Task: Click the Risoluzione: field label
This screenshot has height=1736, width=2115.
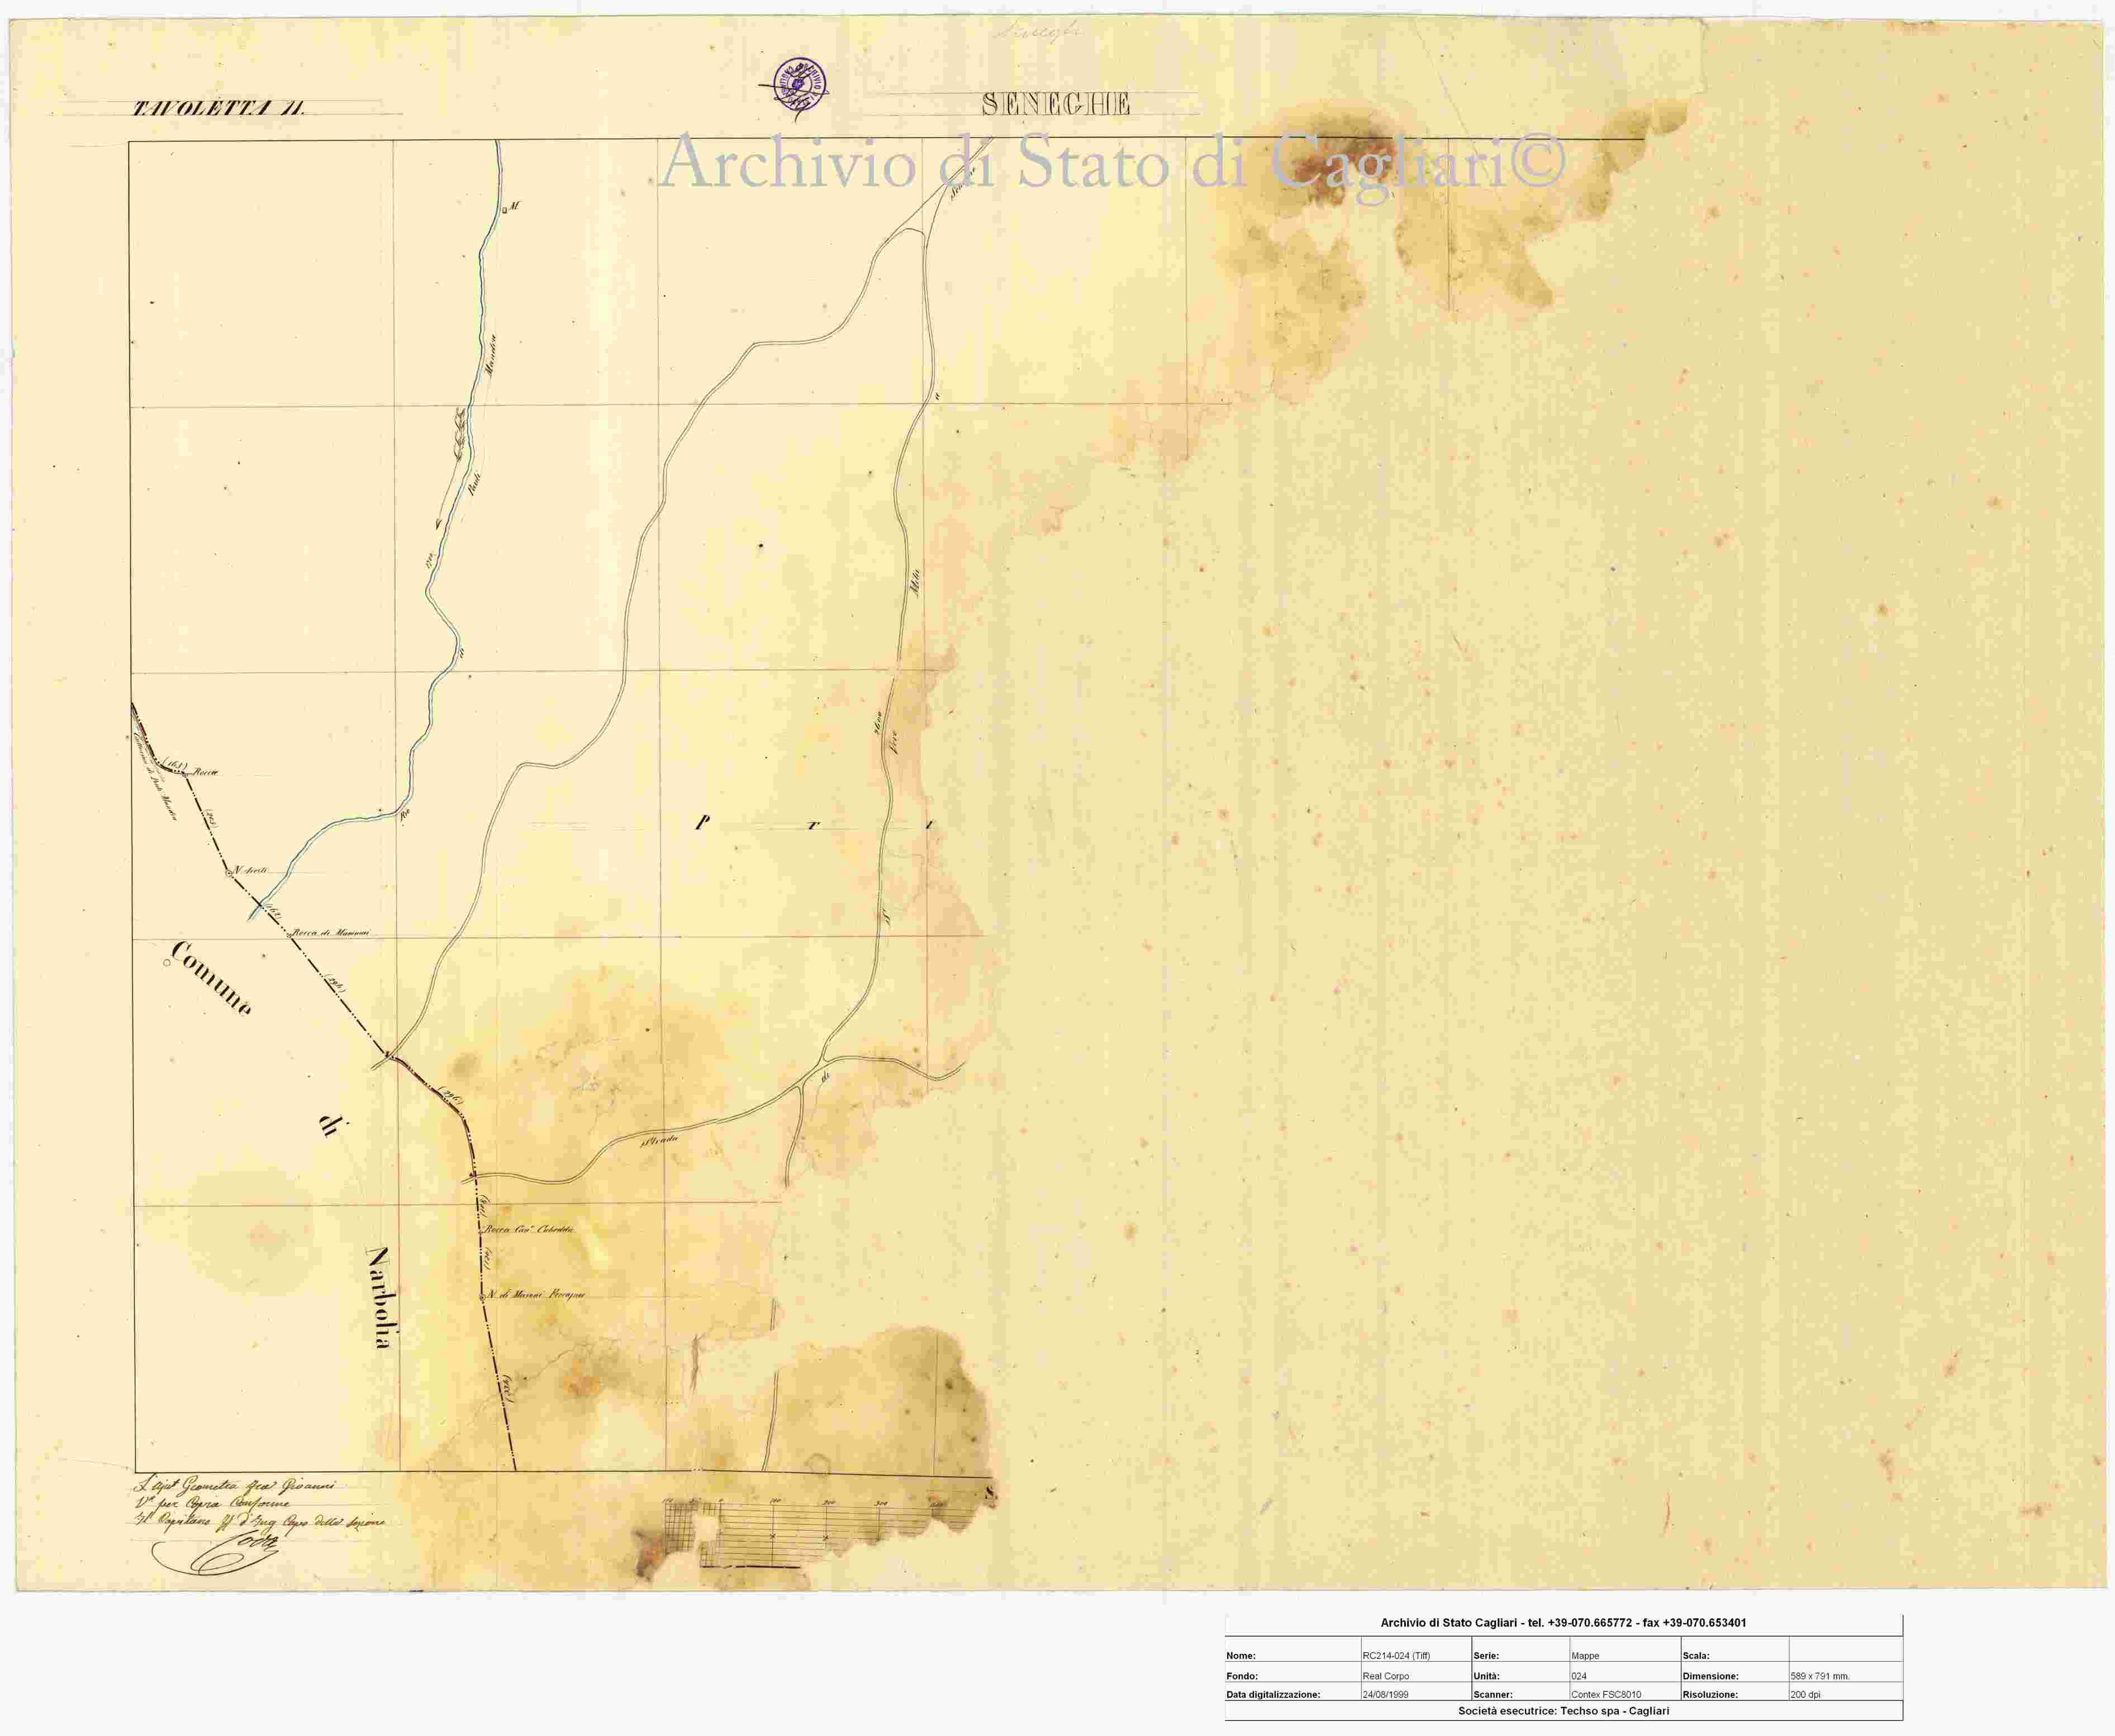Action: click(x=1711, y=1695)
